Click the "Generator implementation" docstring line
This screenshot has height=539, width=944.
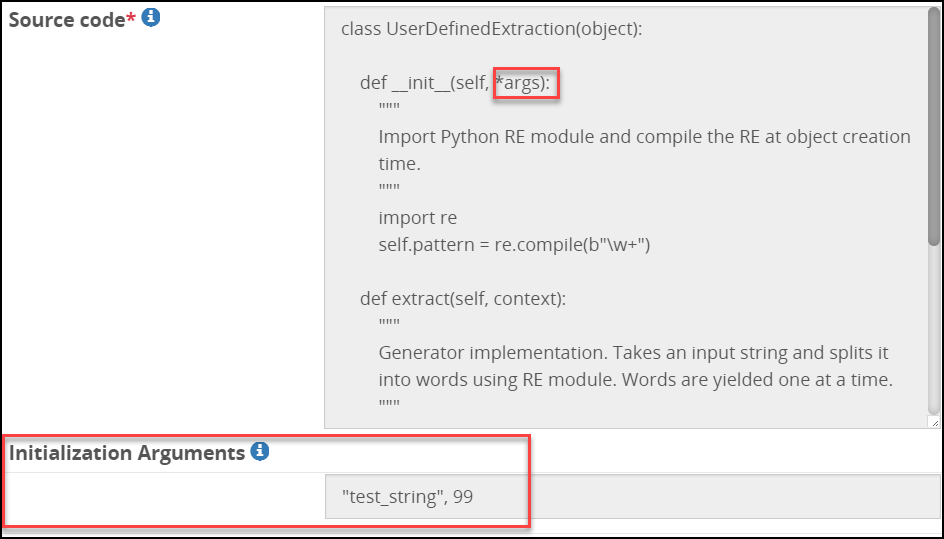click(633, 353)
